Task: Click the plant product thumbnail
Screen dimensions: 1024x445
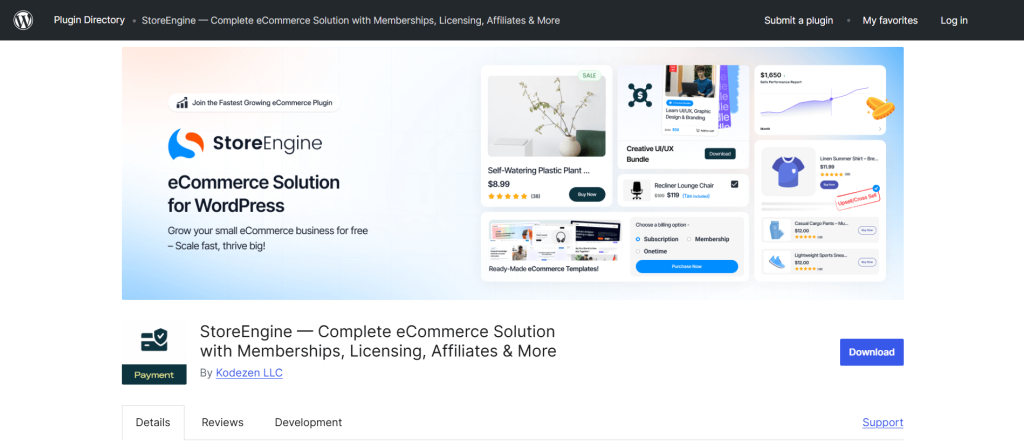Action: [x=547, y=116]
